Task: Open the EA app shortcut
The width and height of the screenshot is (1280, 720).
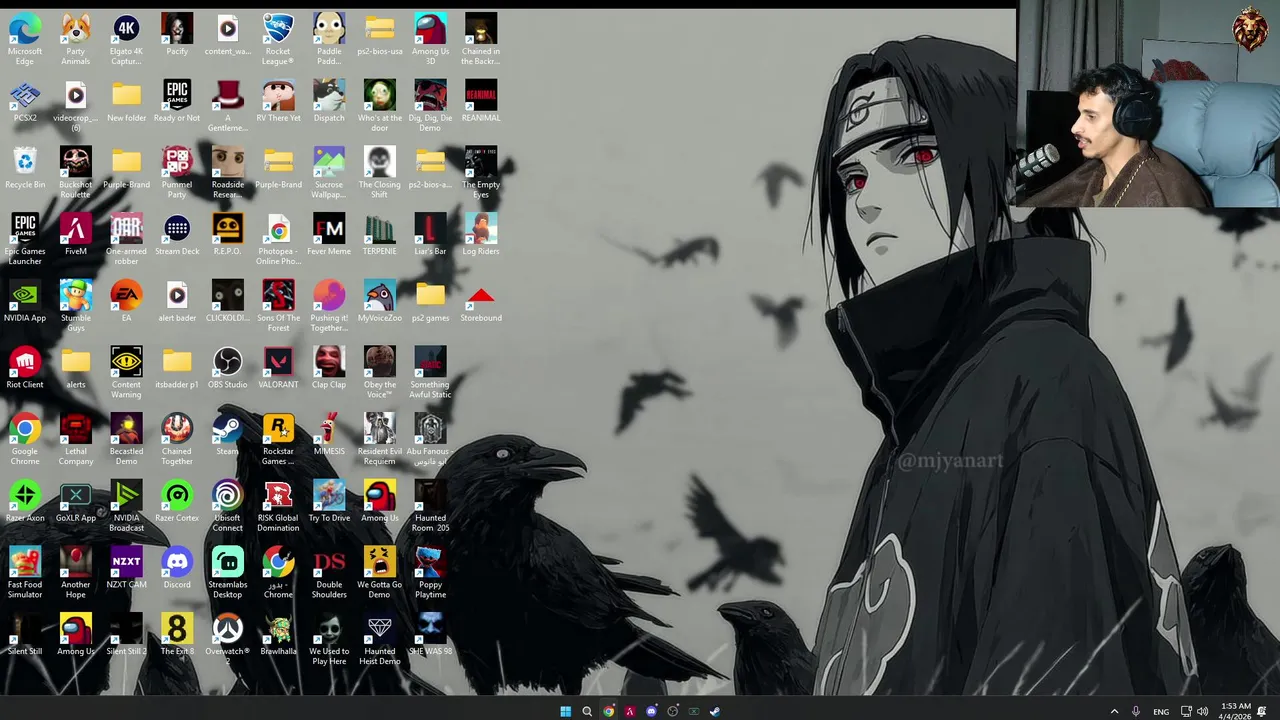Action: [126, 302]
